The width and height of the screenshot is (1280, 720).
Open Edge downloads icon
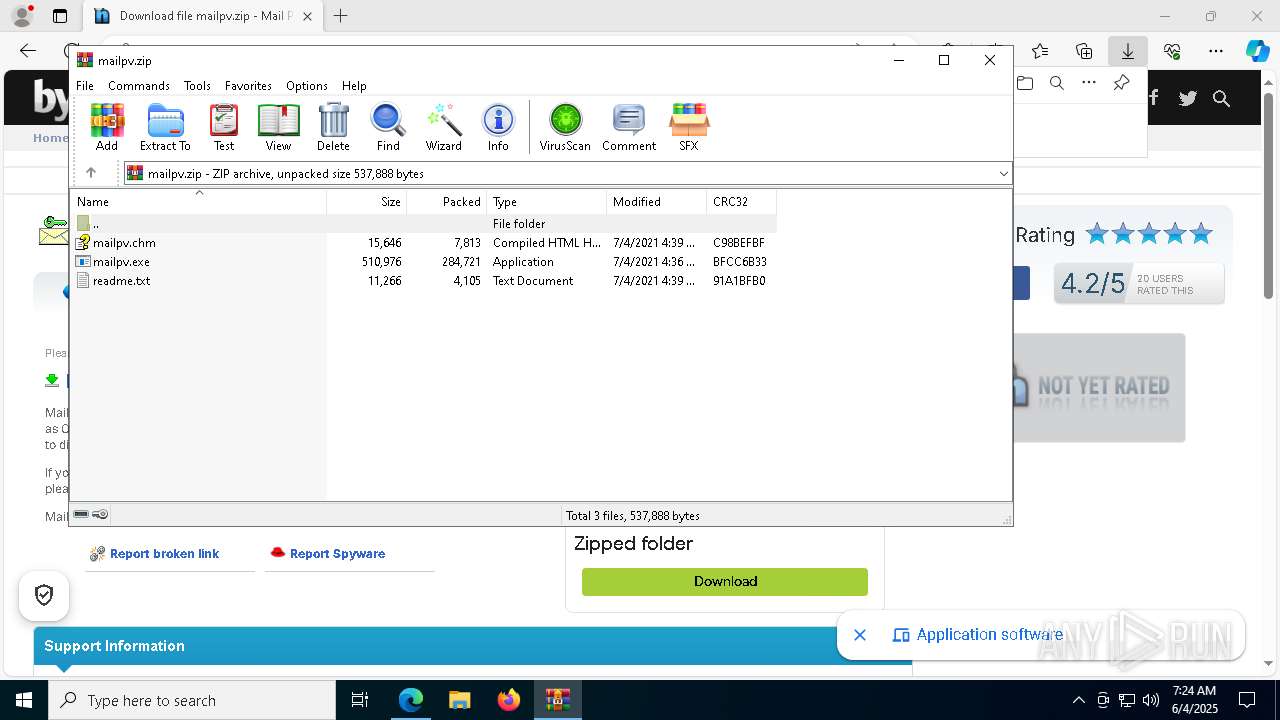1127,51
